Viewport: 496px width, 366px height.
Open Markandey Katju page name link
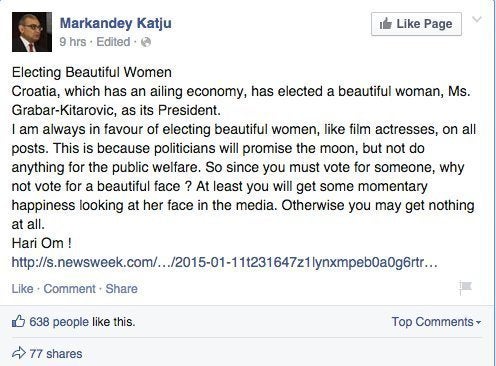point(116,23)
